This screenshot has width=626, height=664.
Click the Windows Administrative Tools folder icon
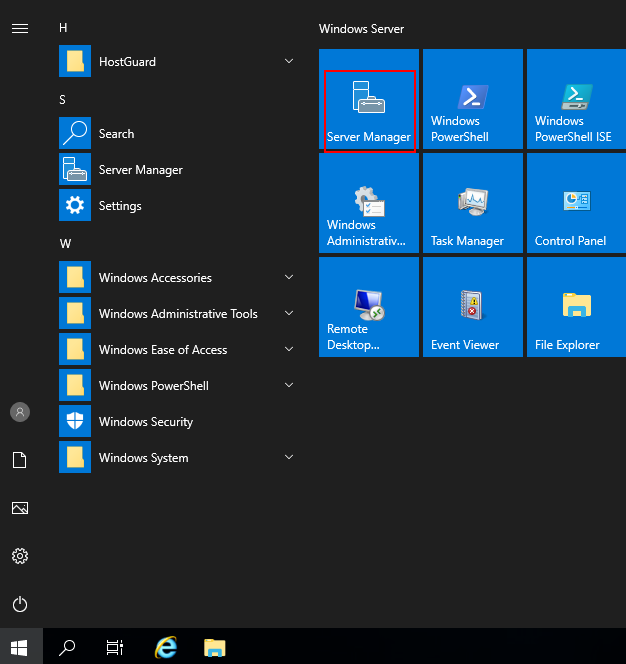75,313
